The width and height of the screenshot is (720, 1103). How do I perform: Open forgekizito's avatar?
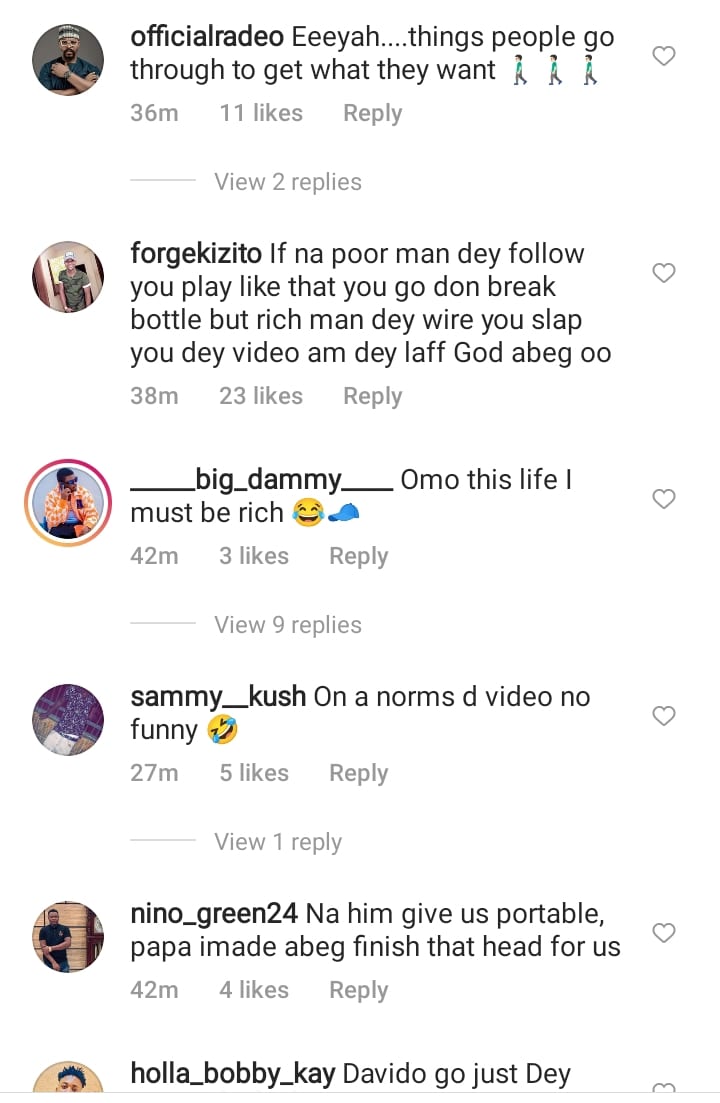click(x=68, y=277)
